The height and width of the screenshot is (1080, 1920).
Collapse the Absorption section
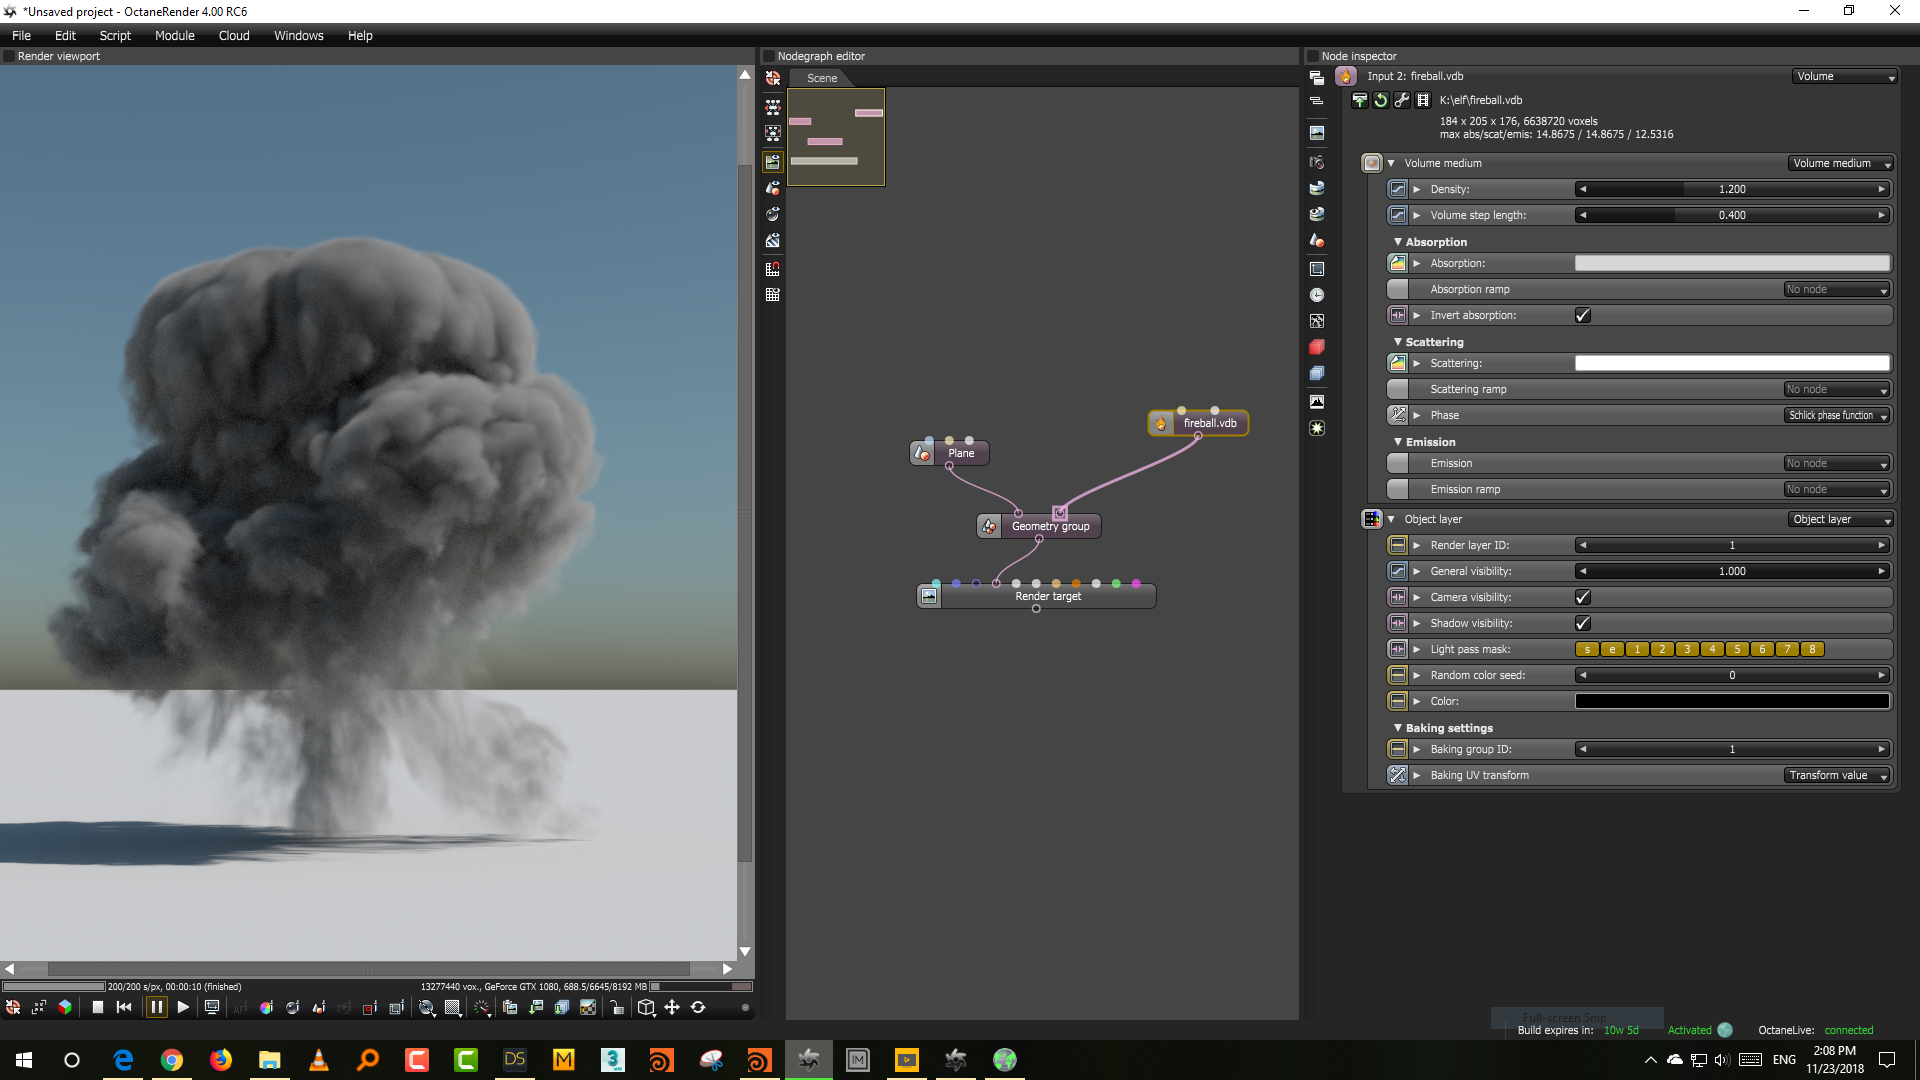coord(1398,242)
